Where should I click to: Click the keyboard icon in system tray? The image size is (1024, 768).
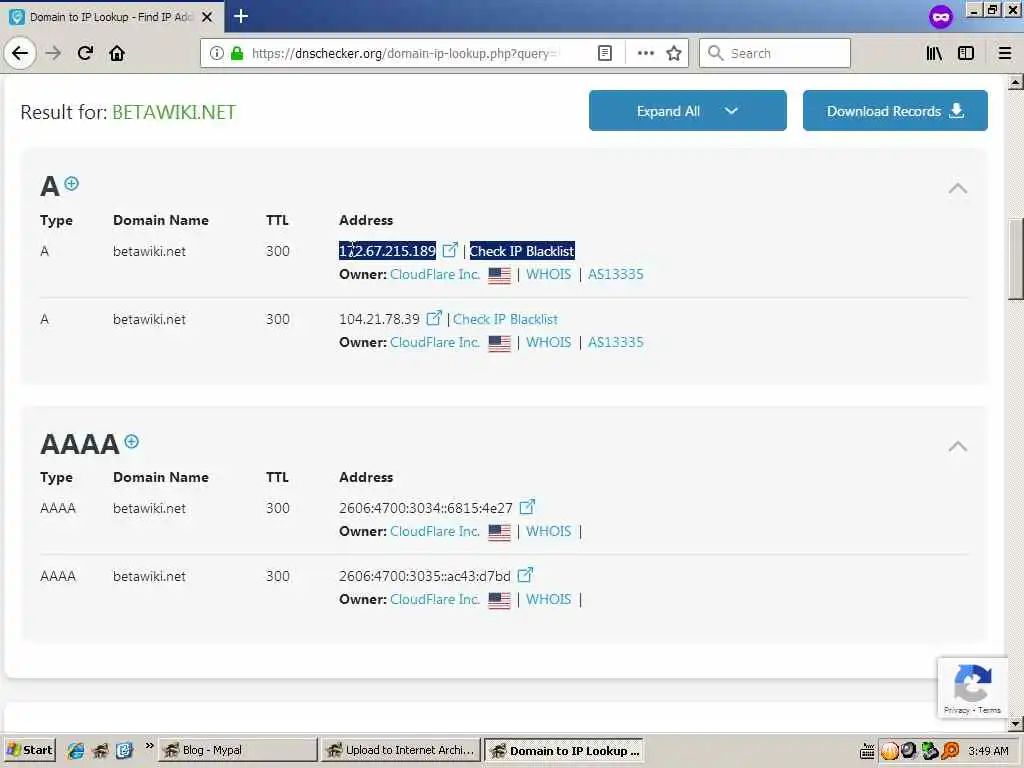click(x=867, y=751)
